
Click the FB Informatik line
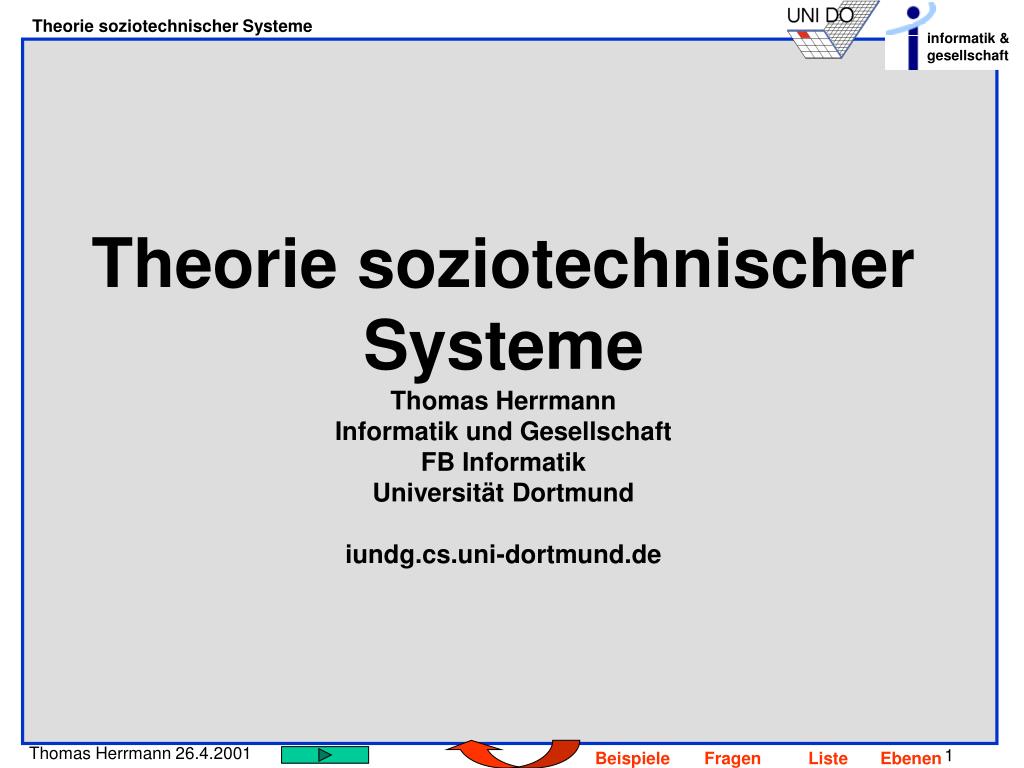[503, 462]
